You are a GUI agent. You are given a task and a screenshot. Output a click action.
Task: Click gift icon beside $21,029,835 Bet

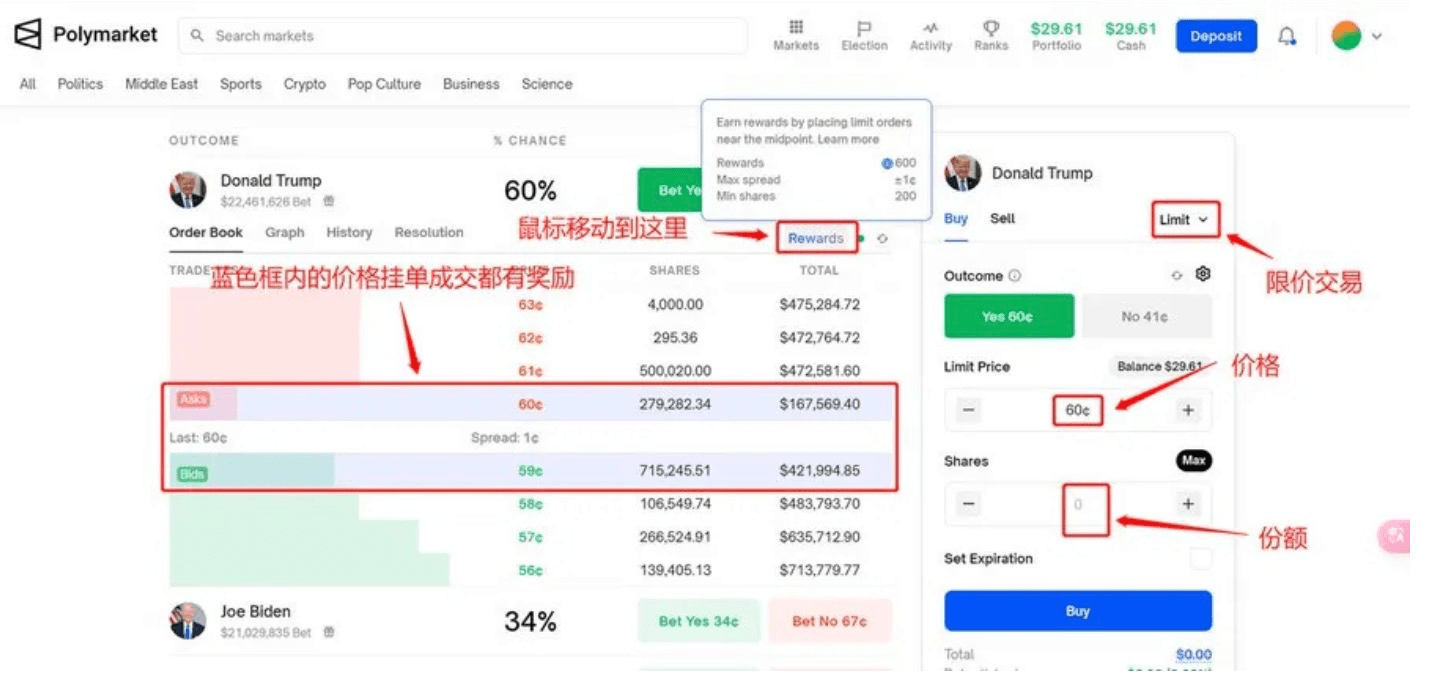click(x=329, y=633)
